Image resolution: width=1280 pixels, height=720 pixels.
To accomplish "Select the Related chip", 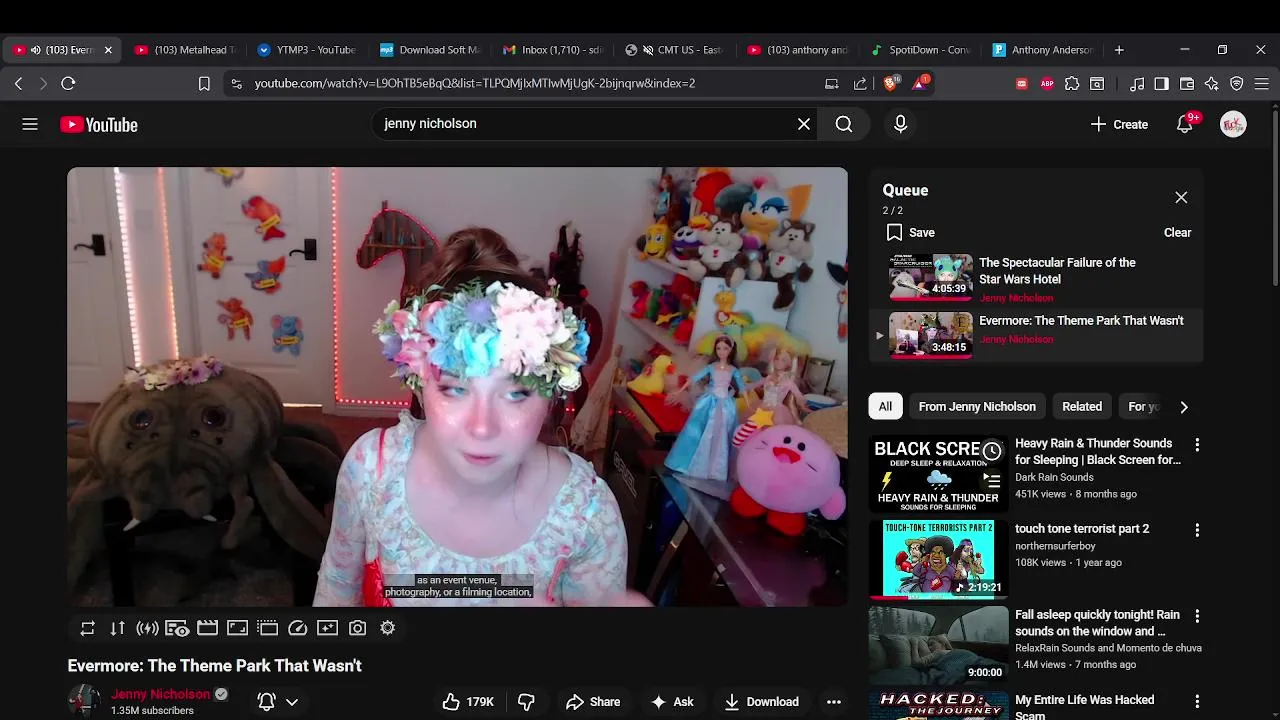I will [x=1082, y=407].
